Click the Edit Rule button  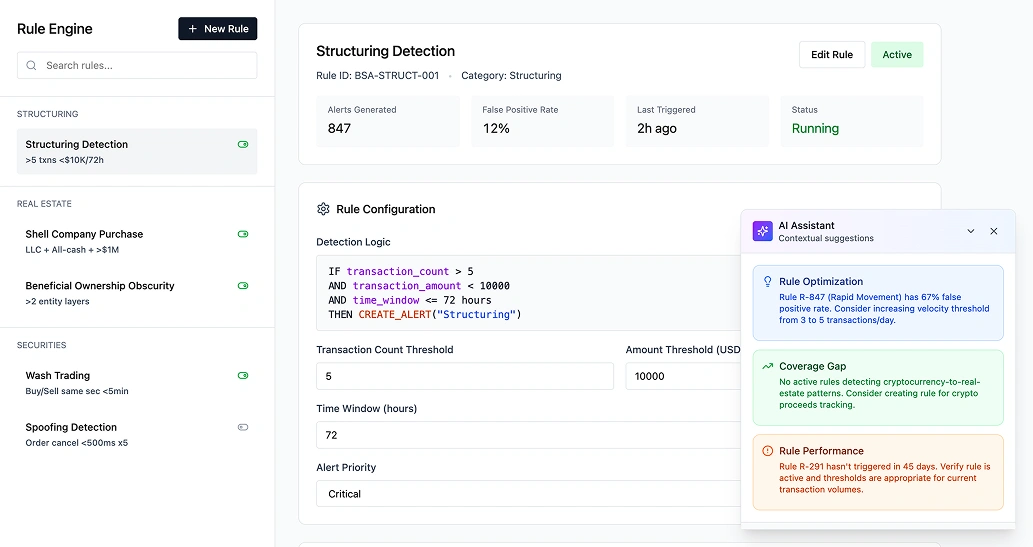tap(831, 55)
